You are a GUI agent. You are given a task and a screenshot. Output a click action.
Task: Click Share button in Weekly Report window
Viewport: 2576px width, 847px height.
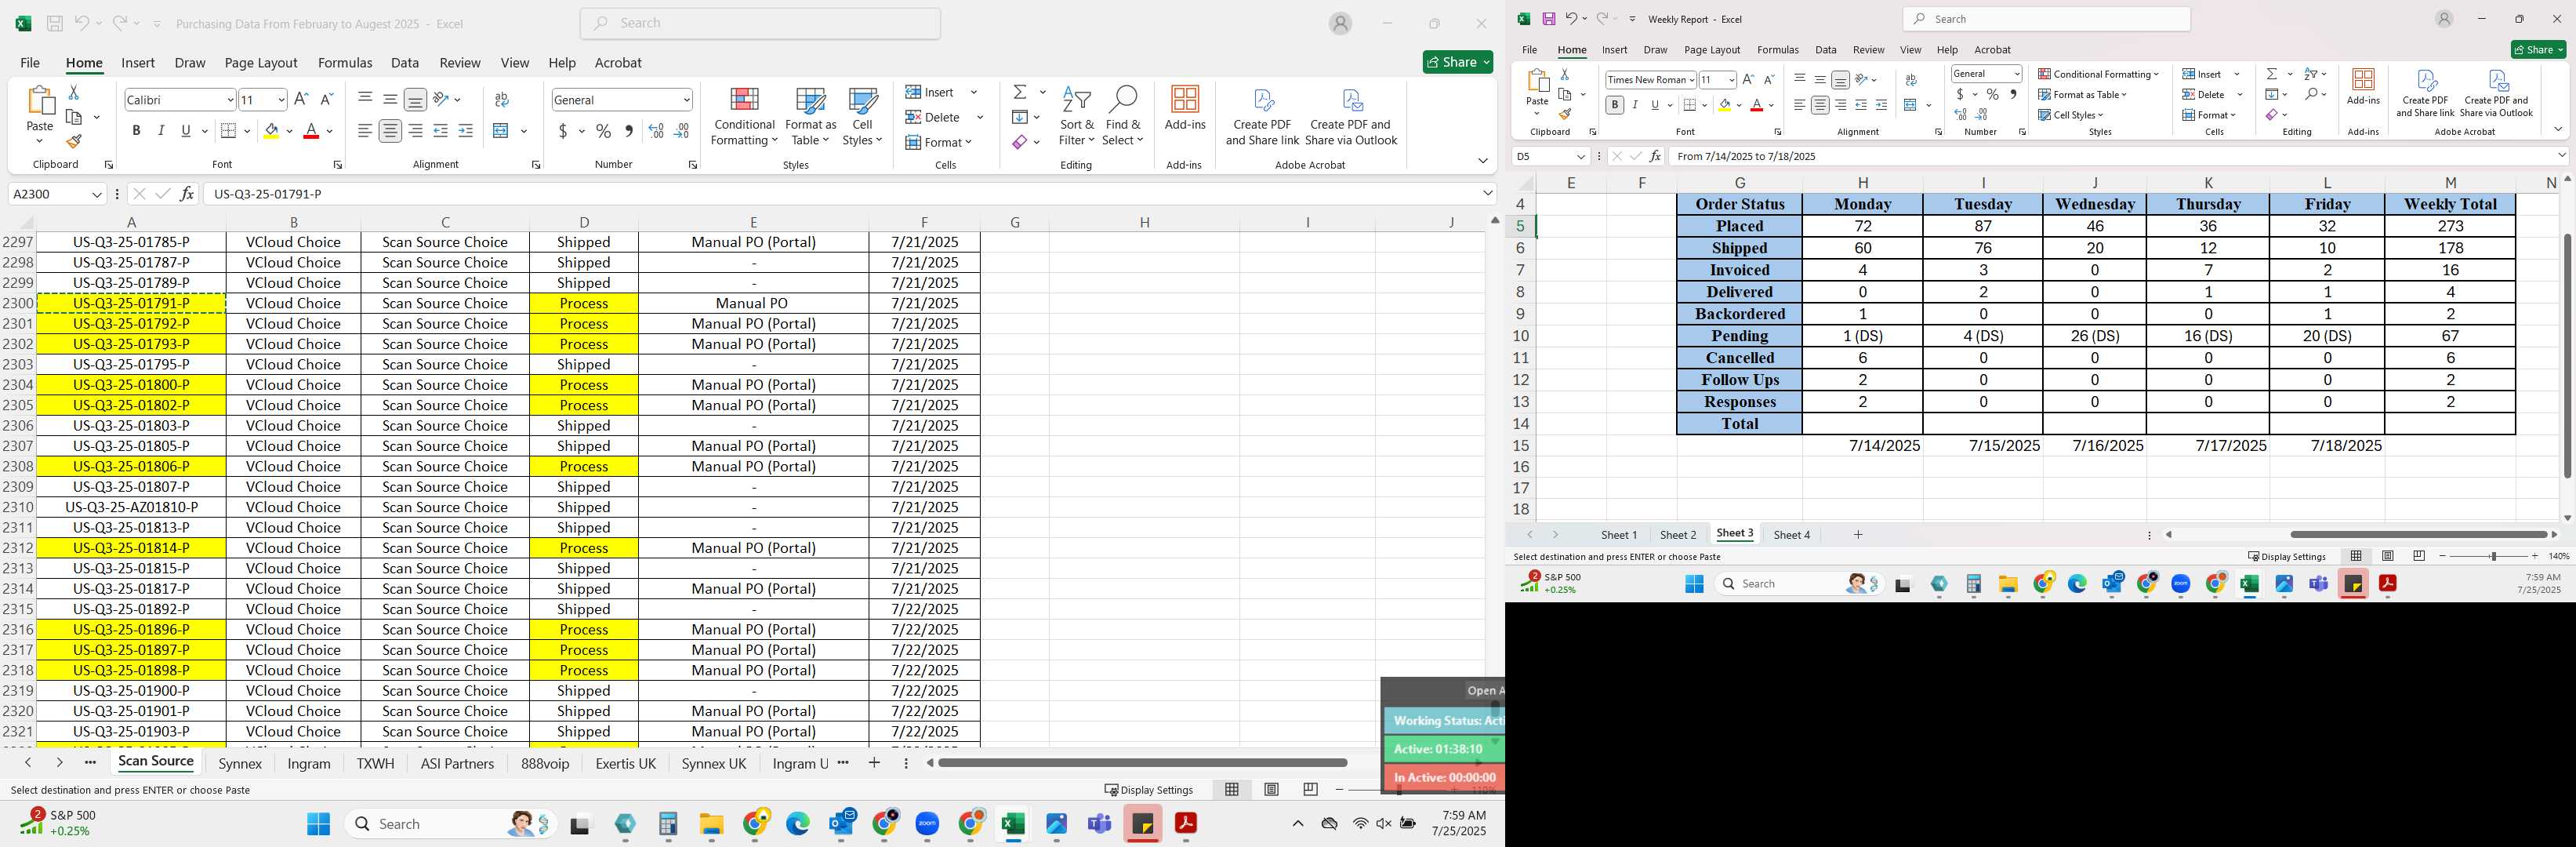2538,50
